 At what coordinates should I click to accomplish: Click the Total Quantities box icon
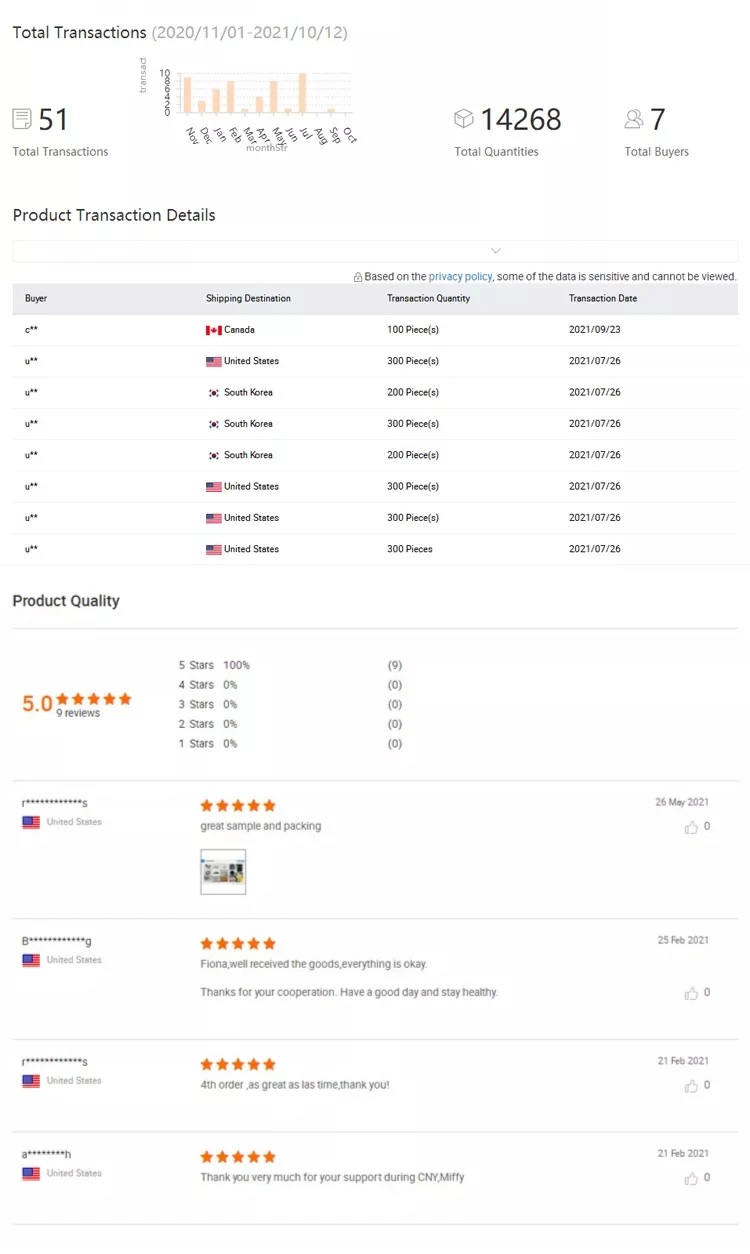click(464, 119)
